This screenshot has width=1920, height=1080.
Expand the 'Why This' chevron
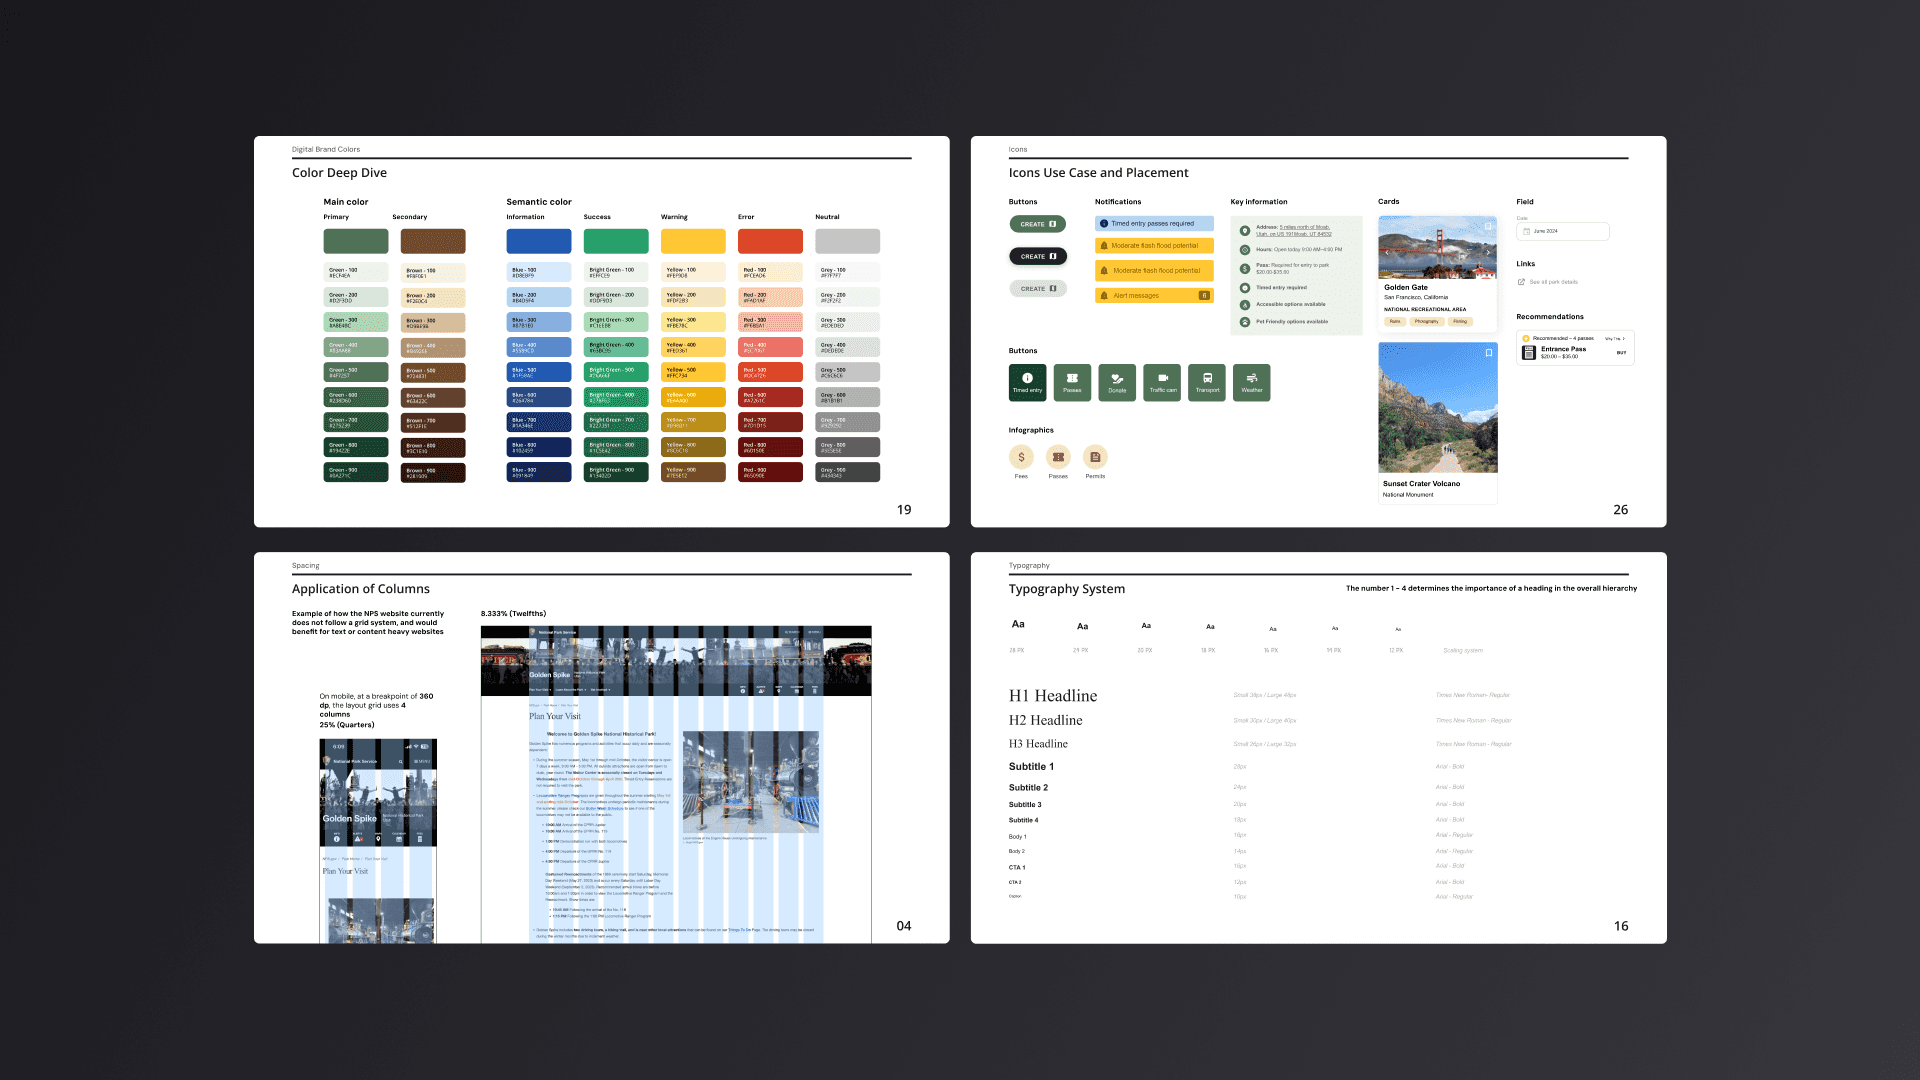click(1623, 339)
